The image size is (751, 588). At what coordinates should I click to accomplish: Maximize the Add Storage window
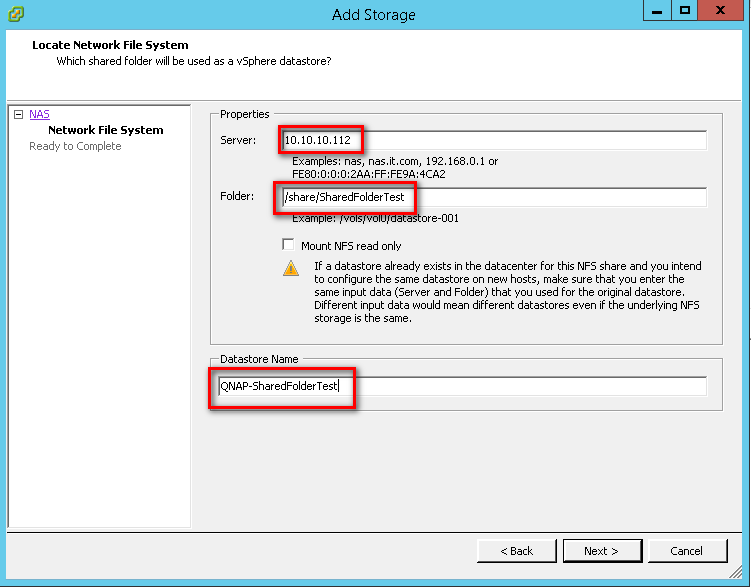tap(685, 10)
